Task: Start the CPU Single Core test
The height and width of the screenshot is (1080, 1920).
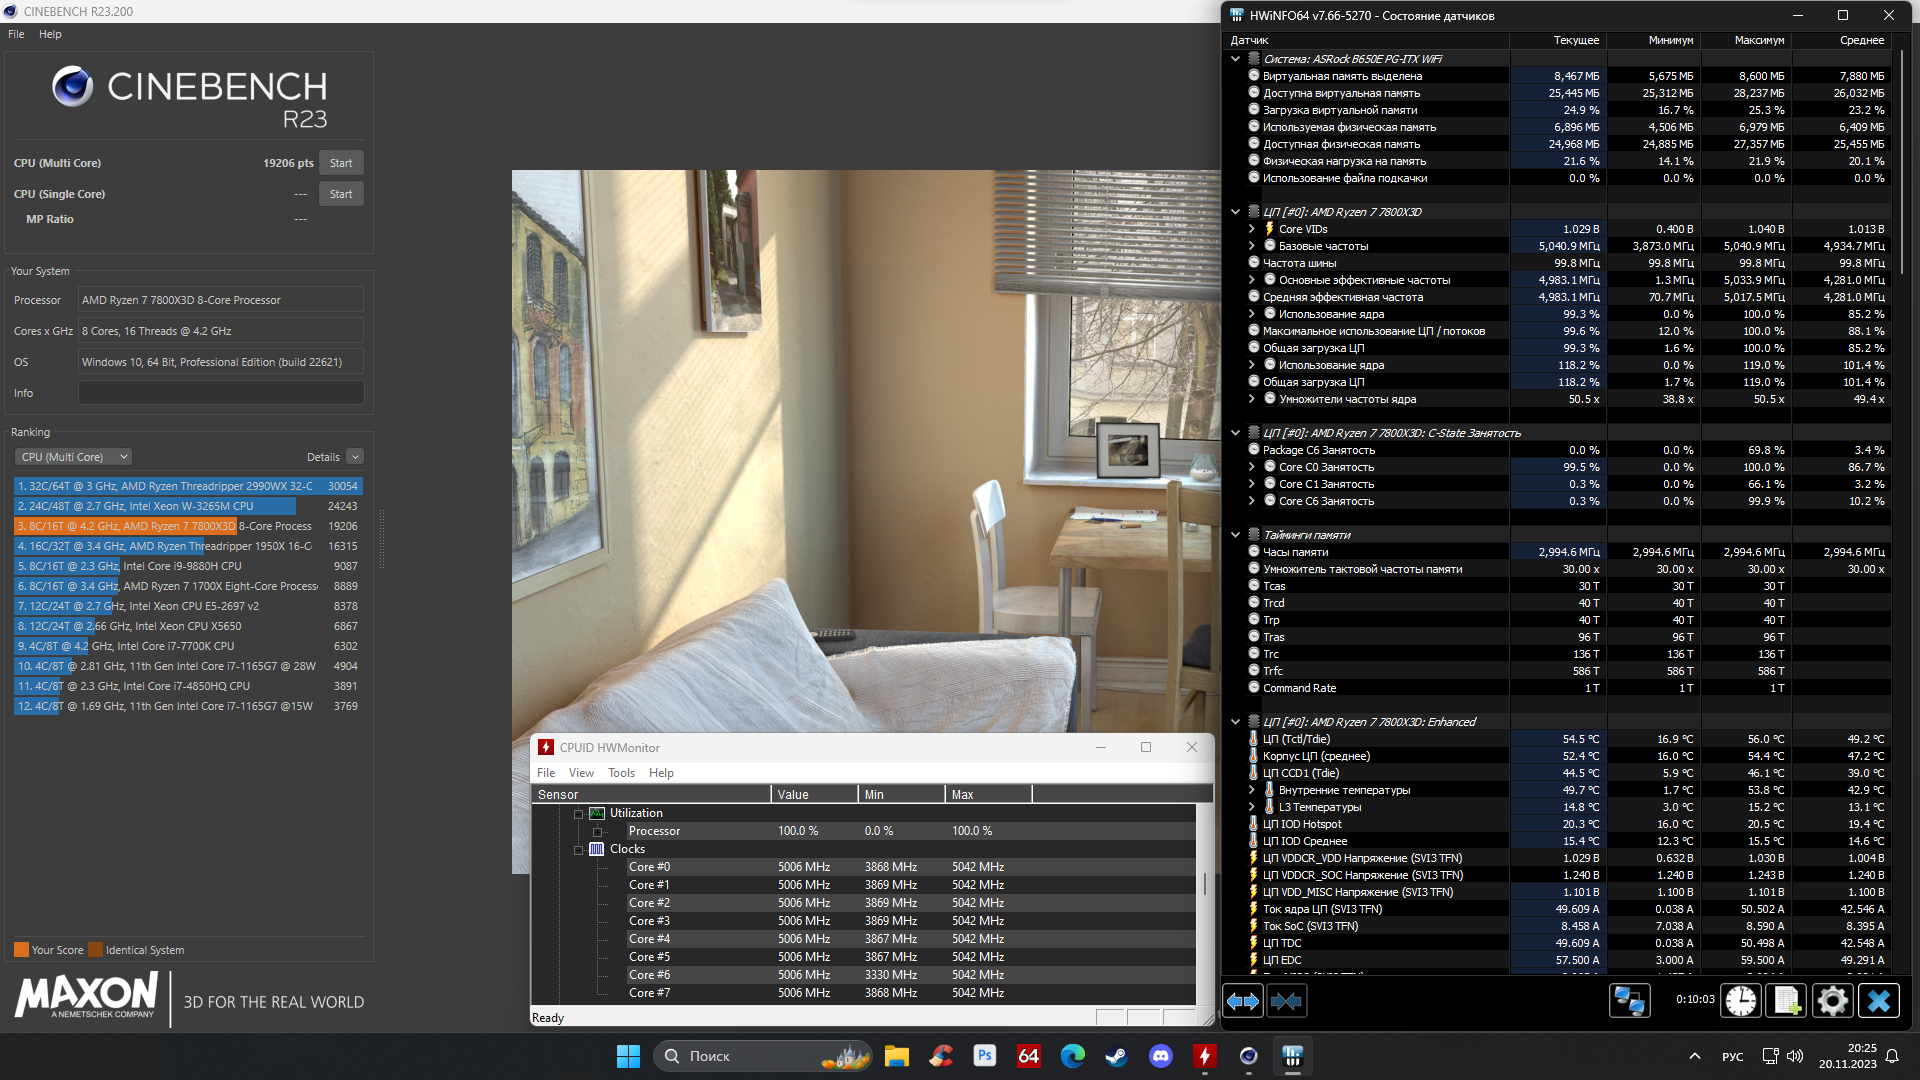Action: tap(341, 194)
